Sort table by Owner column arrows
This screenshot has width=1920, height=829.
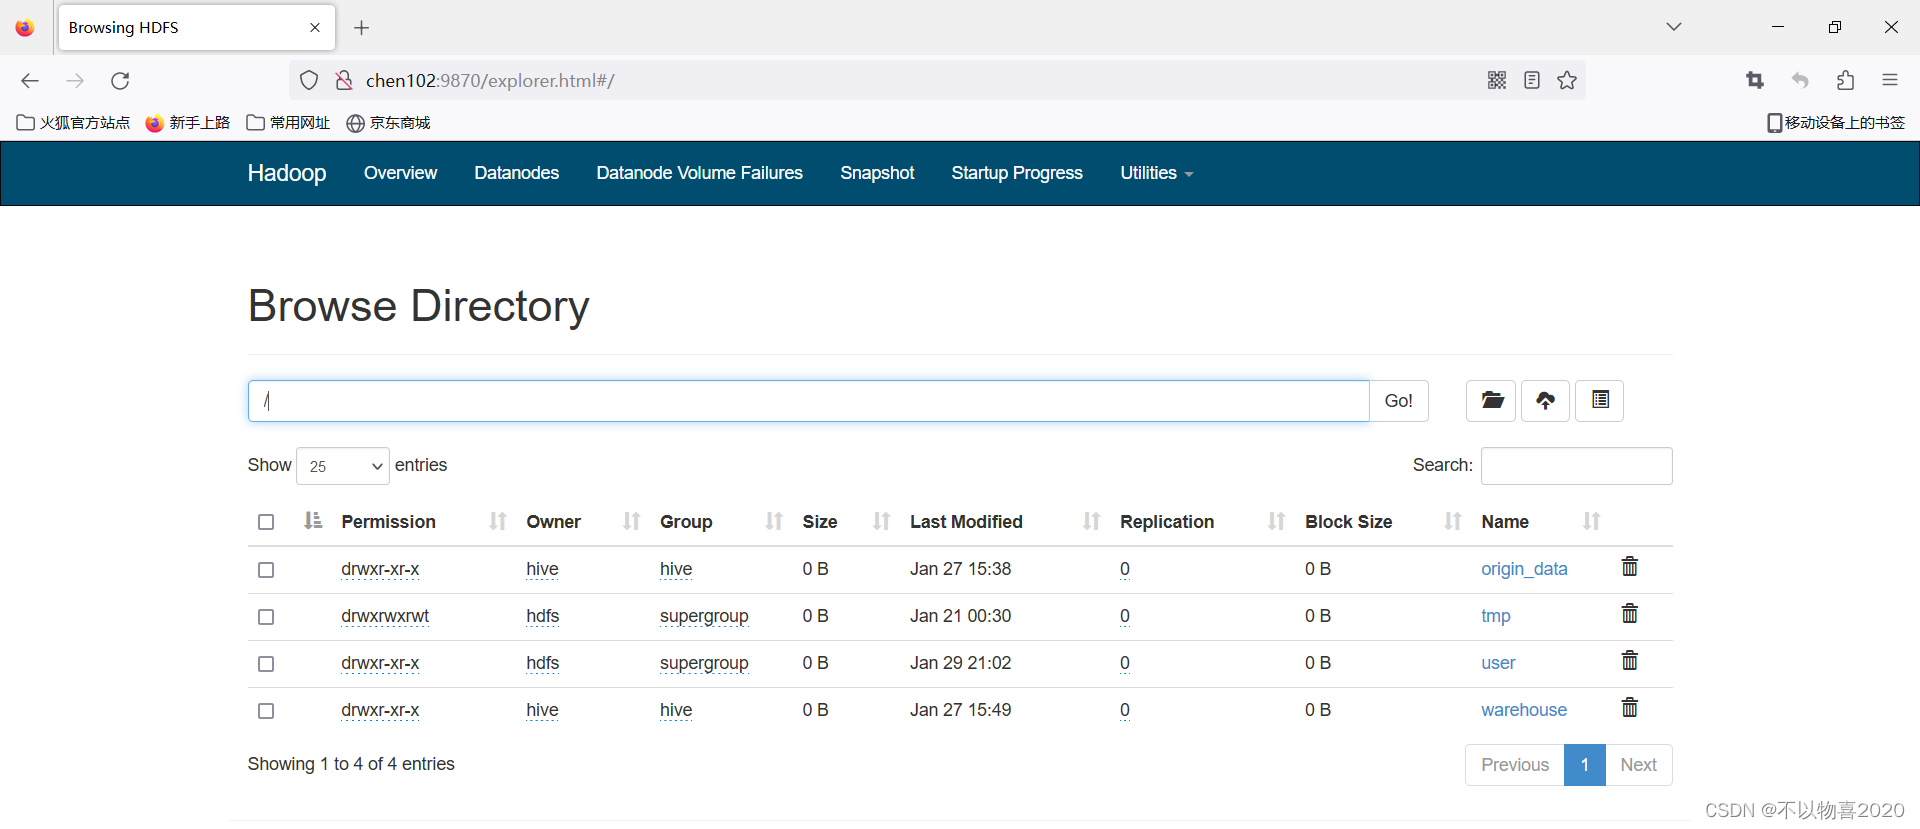[x=631, y=521]
